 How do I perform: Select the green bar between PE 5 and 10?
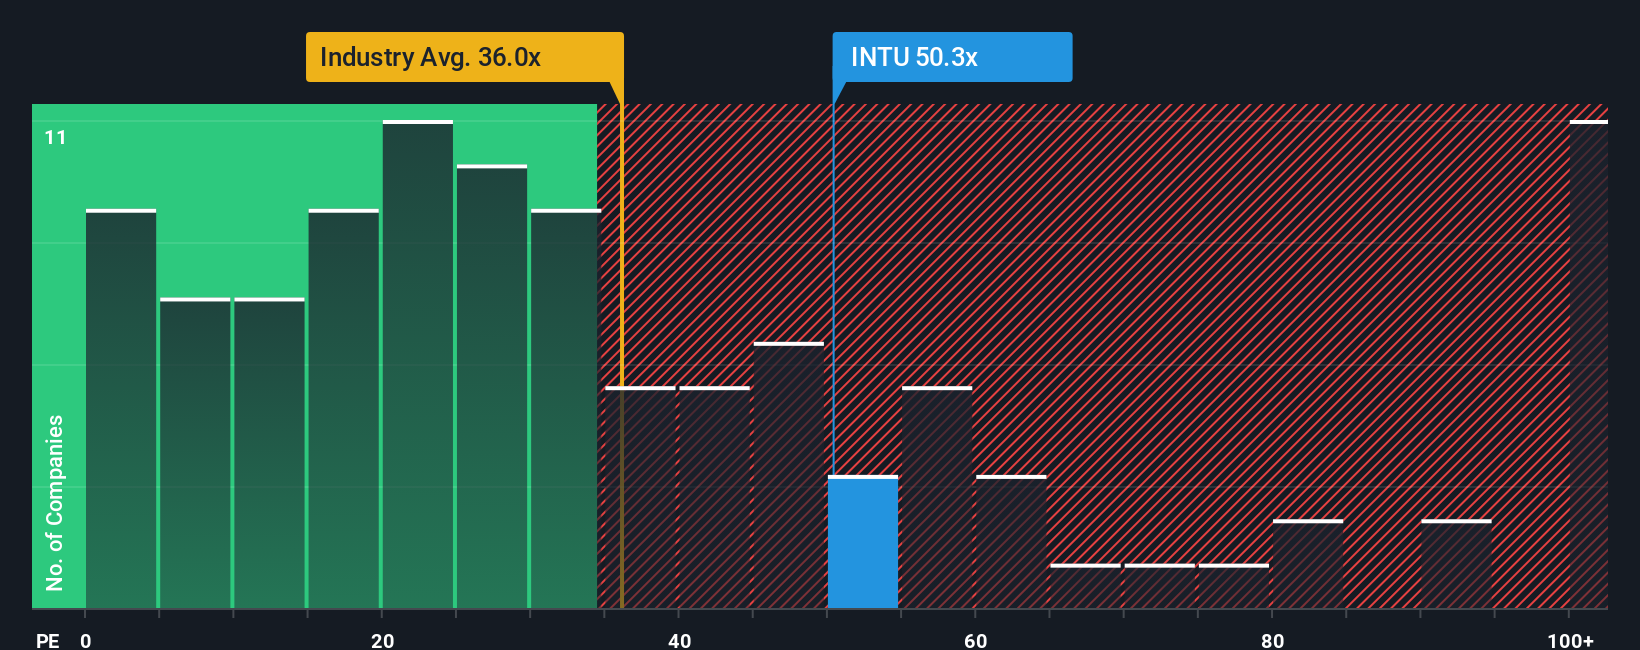pyautogui.click(x=195, y=453)
